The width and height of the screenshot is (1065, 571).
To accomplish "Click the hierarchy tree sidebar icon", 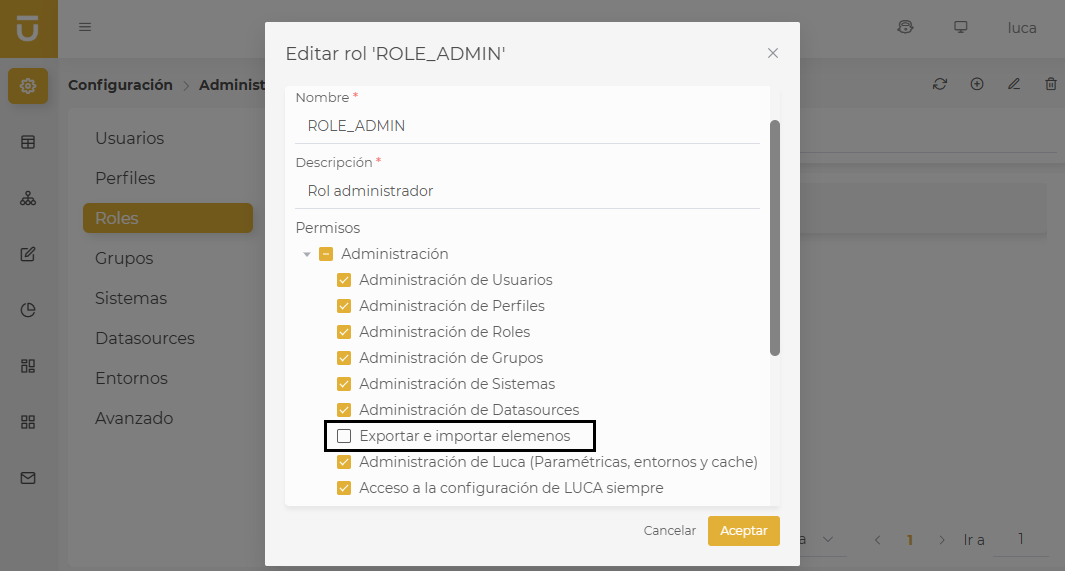I will tap(28, 198).
